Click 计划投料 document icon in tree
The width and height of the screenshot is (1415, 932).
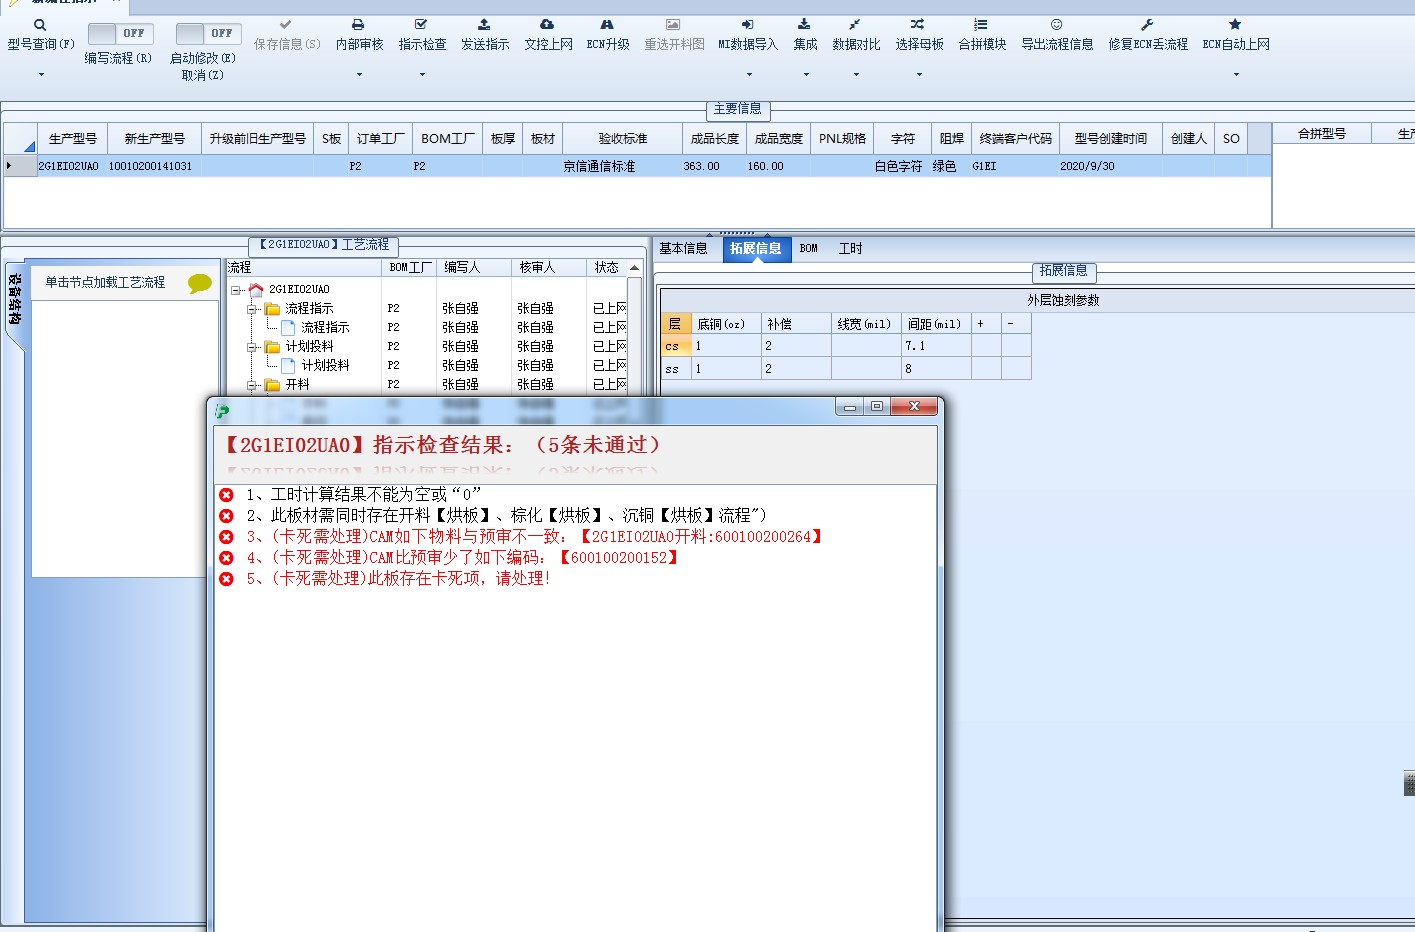point(288,366)
